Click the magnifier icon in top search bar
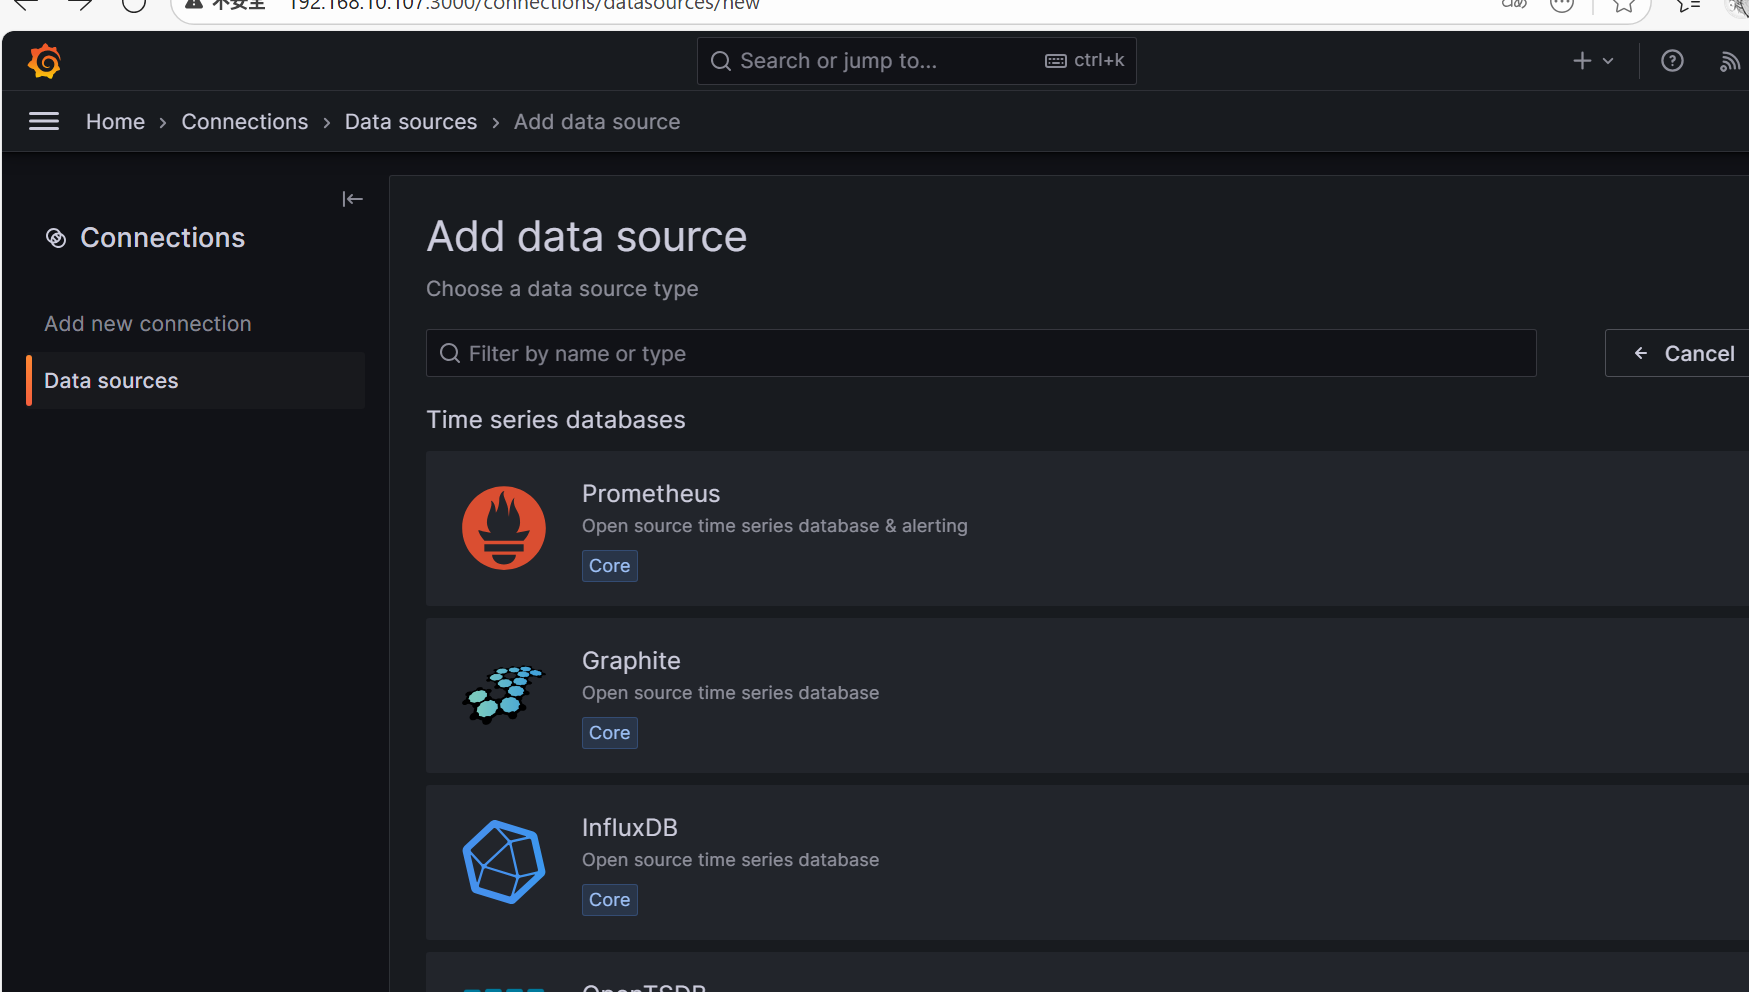The width and height of the screenshot is (1749, 992). coord(721,61)
